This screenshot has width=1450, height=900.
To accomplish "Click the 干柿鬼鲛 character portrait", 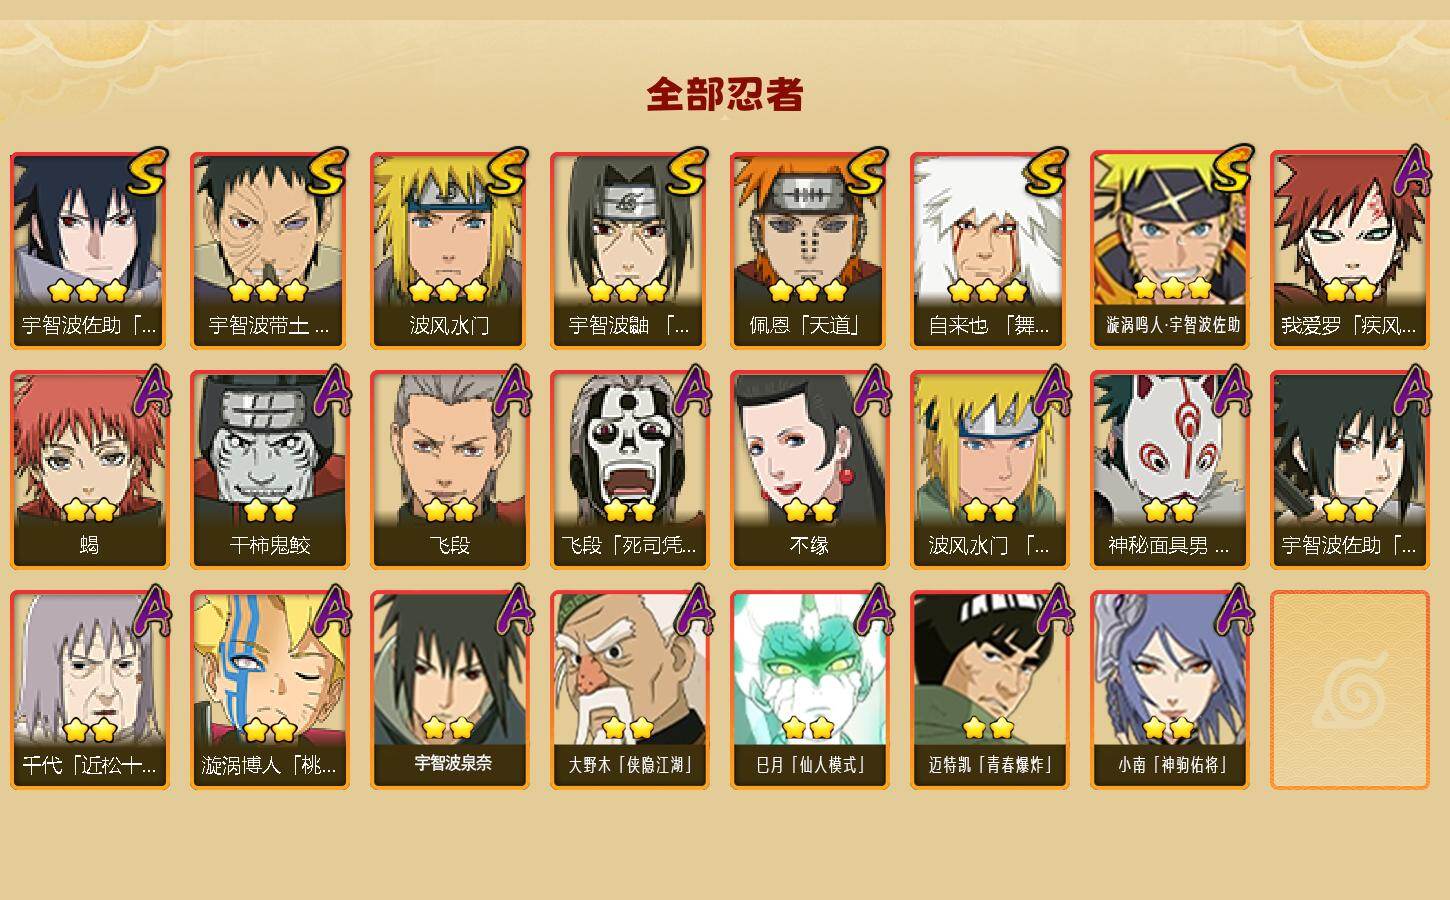I will (269, 470).
